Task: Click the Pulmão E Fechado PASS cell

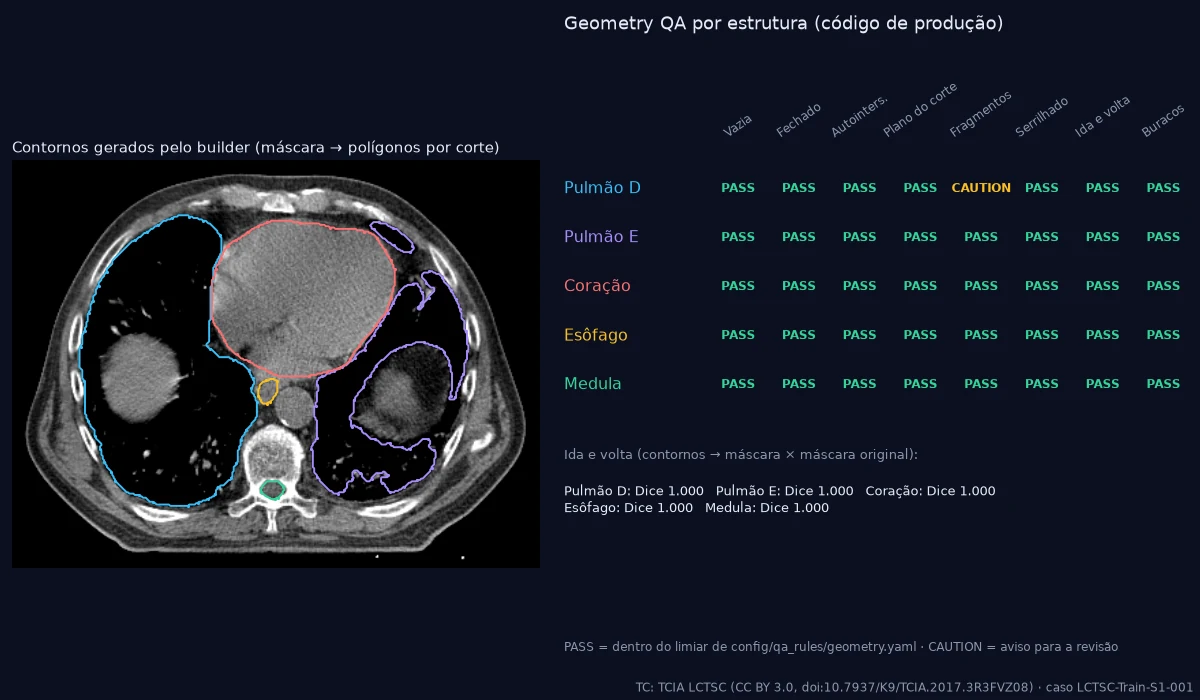Action: 799,237
